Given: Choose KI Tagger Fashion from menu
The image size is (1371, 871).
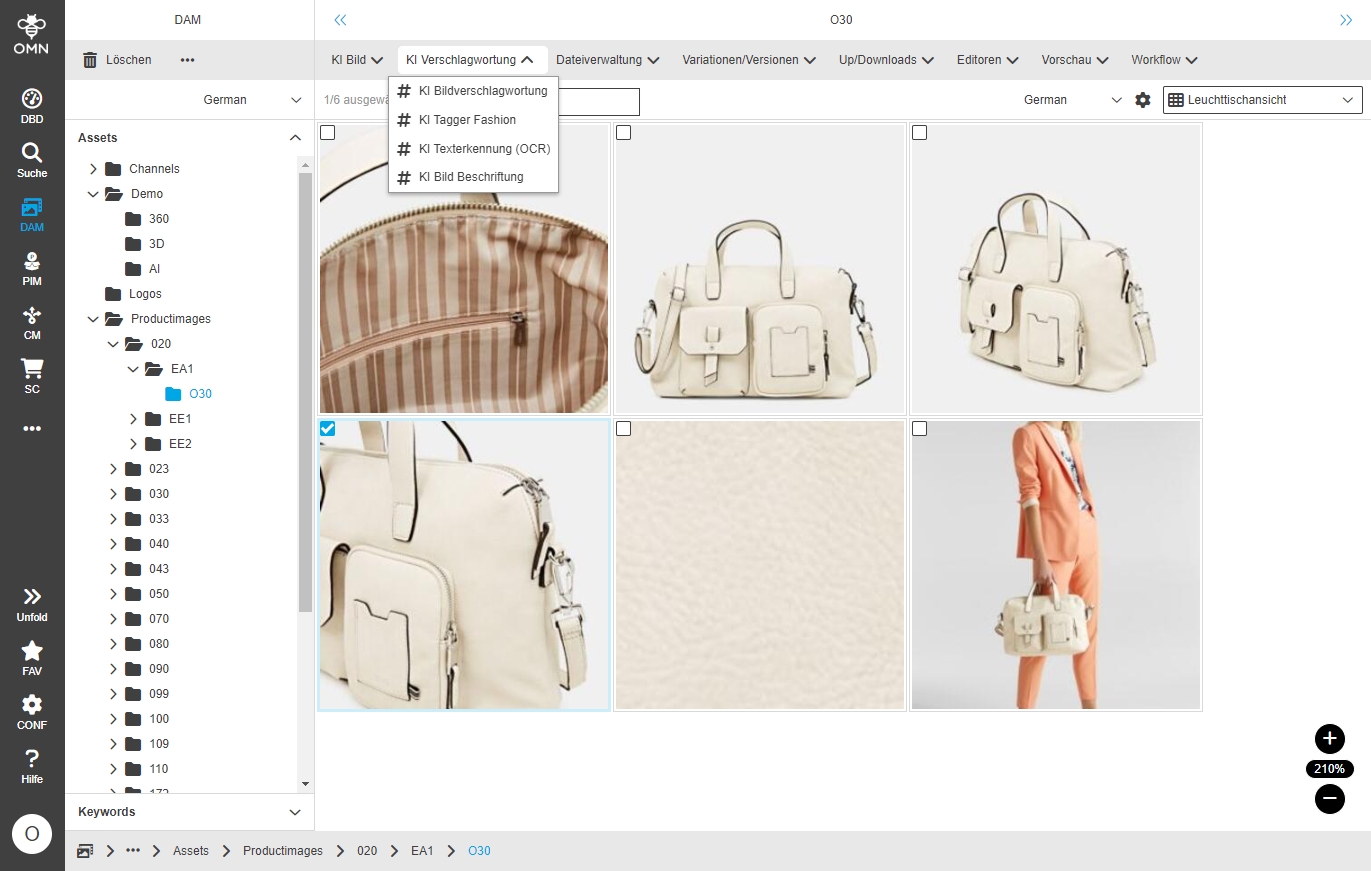Looking at the screenshot, I should (467, 120).
